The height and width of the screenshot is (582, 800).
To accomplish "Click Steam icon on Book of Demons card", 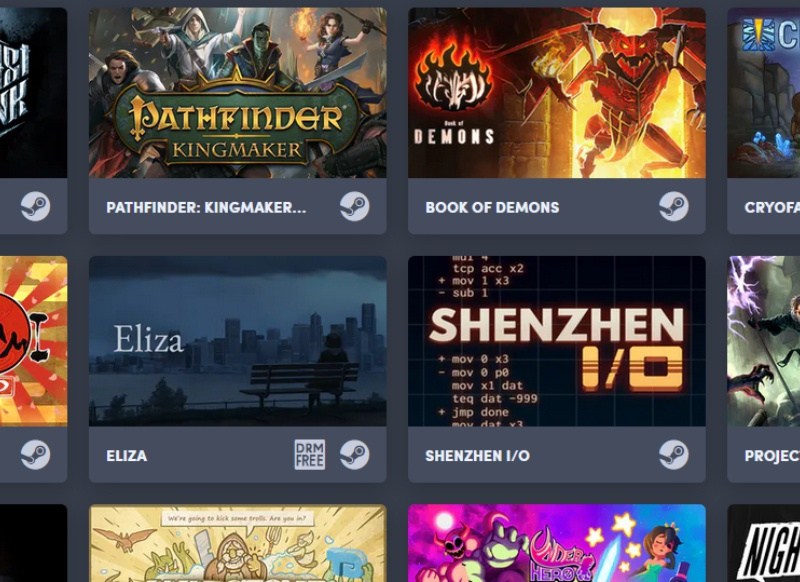I will pyautogui.click(x=673, y=207).
